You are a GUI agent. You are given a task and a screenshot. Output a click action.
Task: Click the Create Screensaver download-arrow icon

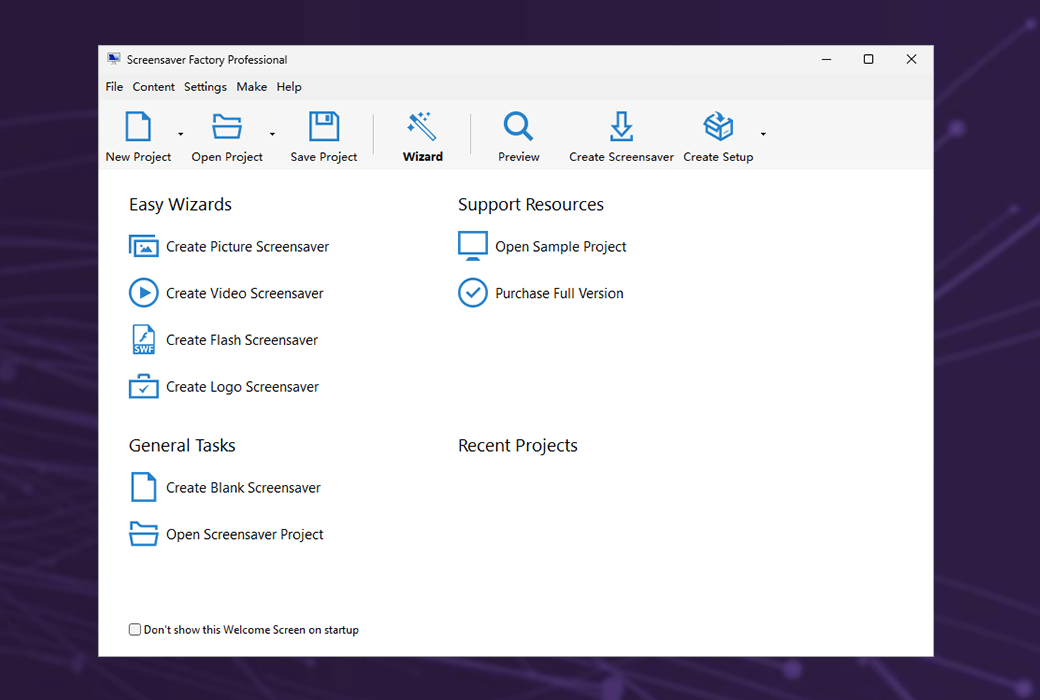(x=621, y=126)
